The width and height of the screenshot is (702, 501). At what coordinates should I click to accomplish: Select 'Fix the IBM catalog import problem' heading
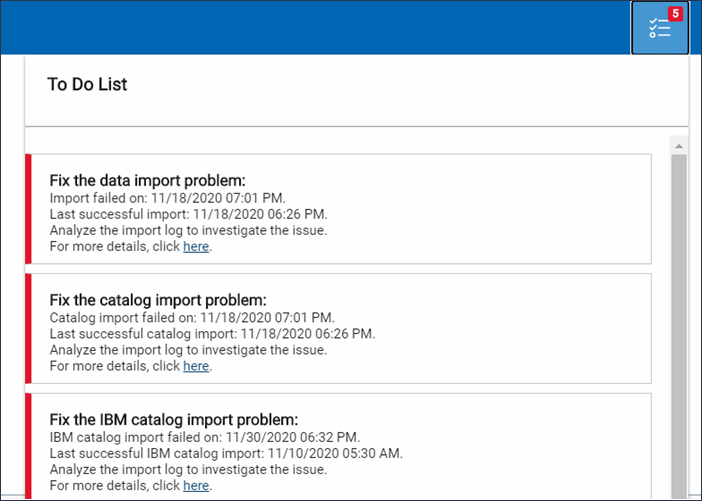click(174, 419)
